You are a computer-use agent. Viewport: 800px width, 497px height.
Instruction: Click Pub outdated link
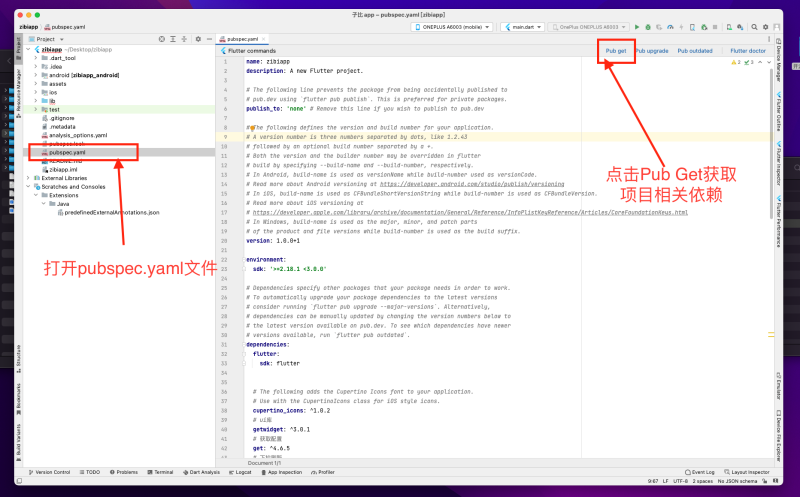coord(695,51)
